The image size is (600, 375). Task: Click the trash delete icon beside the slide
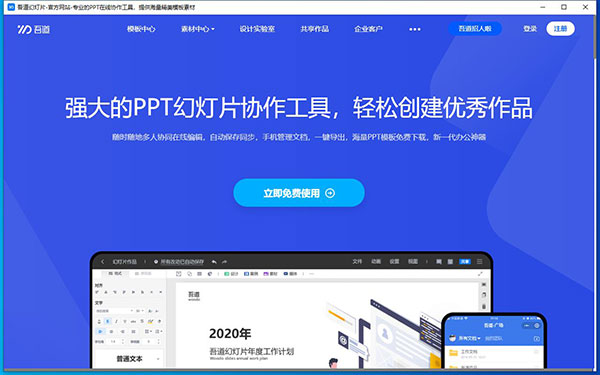pyautogui.click(x=484, y=307)
